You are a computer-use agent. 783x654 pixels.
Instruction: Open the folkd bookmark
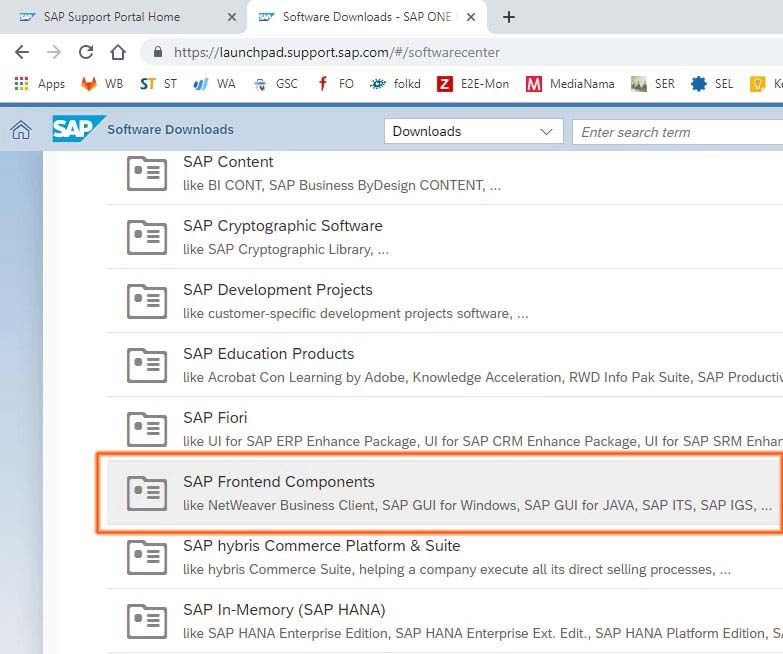[x=395, y=84]
